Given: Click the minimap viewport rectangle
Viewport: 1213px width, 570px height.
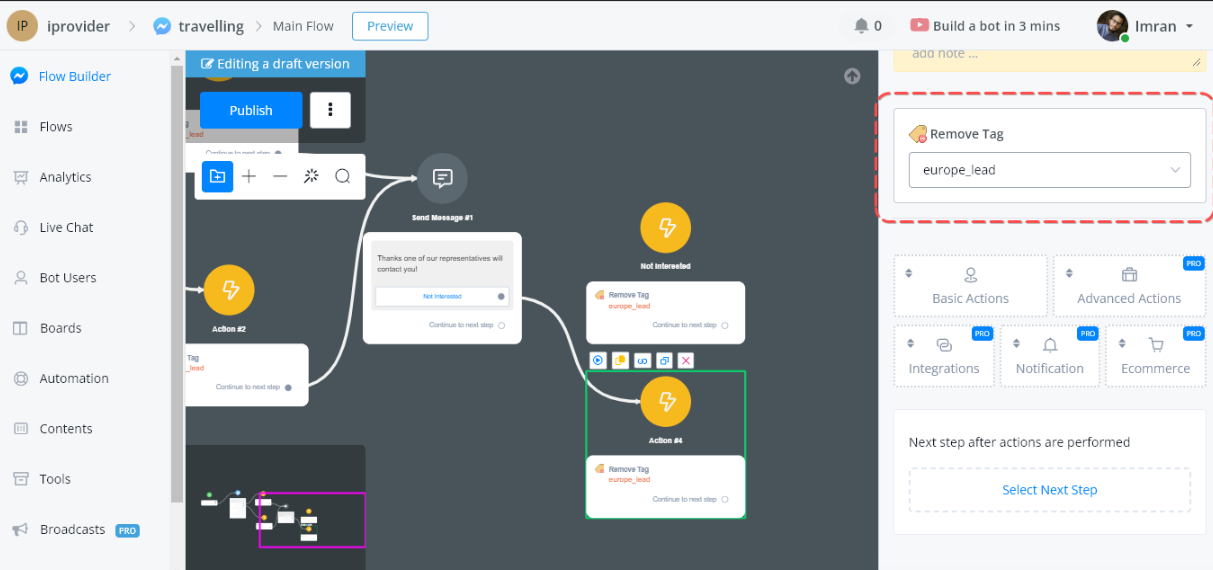Looking at the screenshot, I should [312, 520].
